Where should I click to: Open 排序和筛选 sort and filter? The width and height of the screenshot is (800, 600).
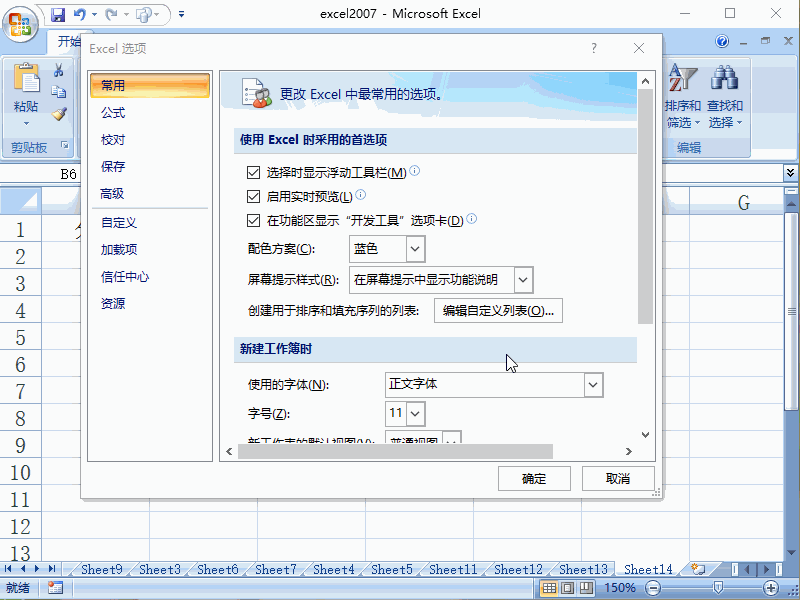click(683, 96)
